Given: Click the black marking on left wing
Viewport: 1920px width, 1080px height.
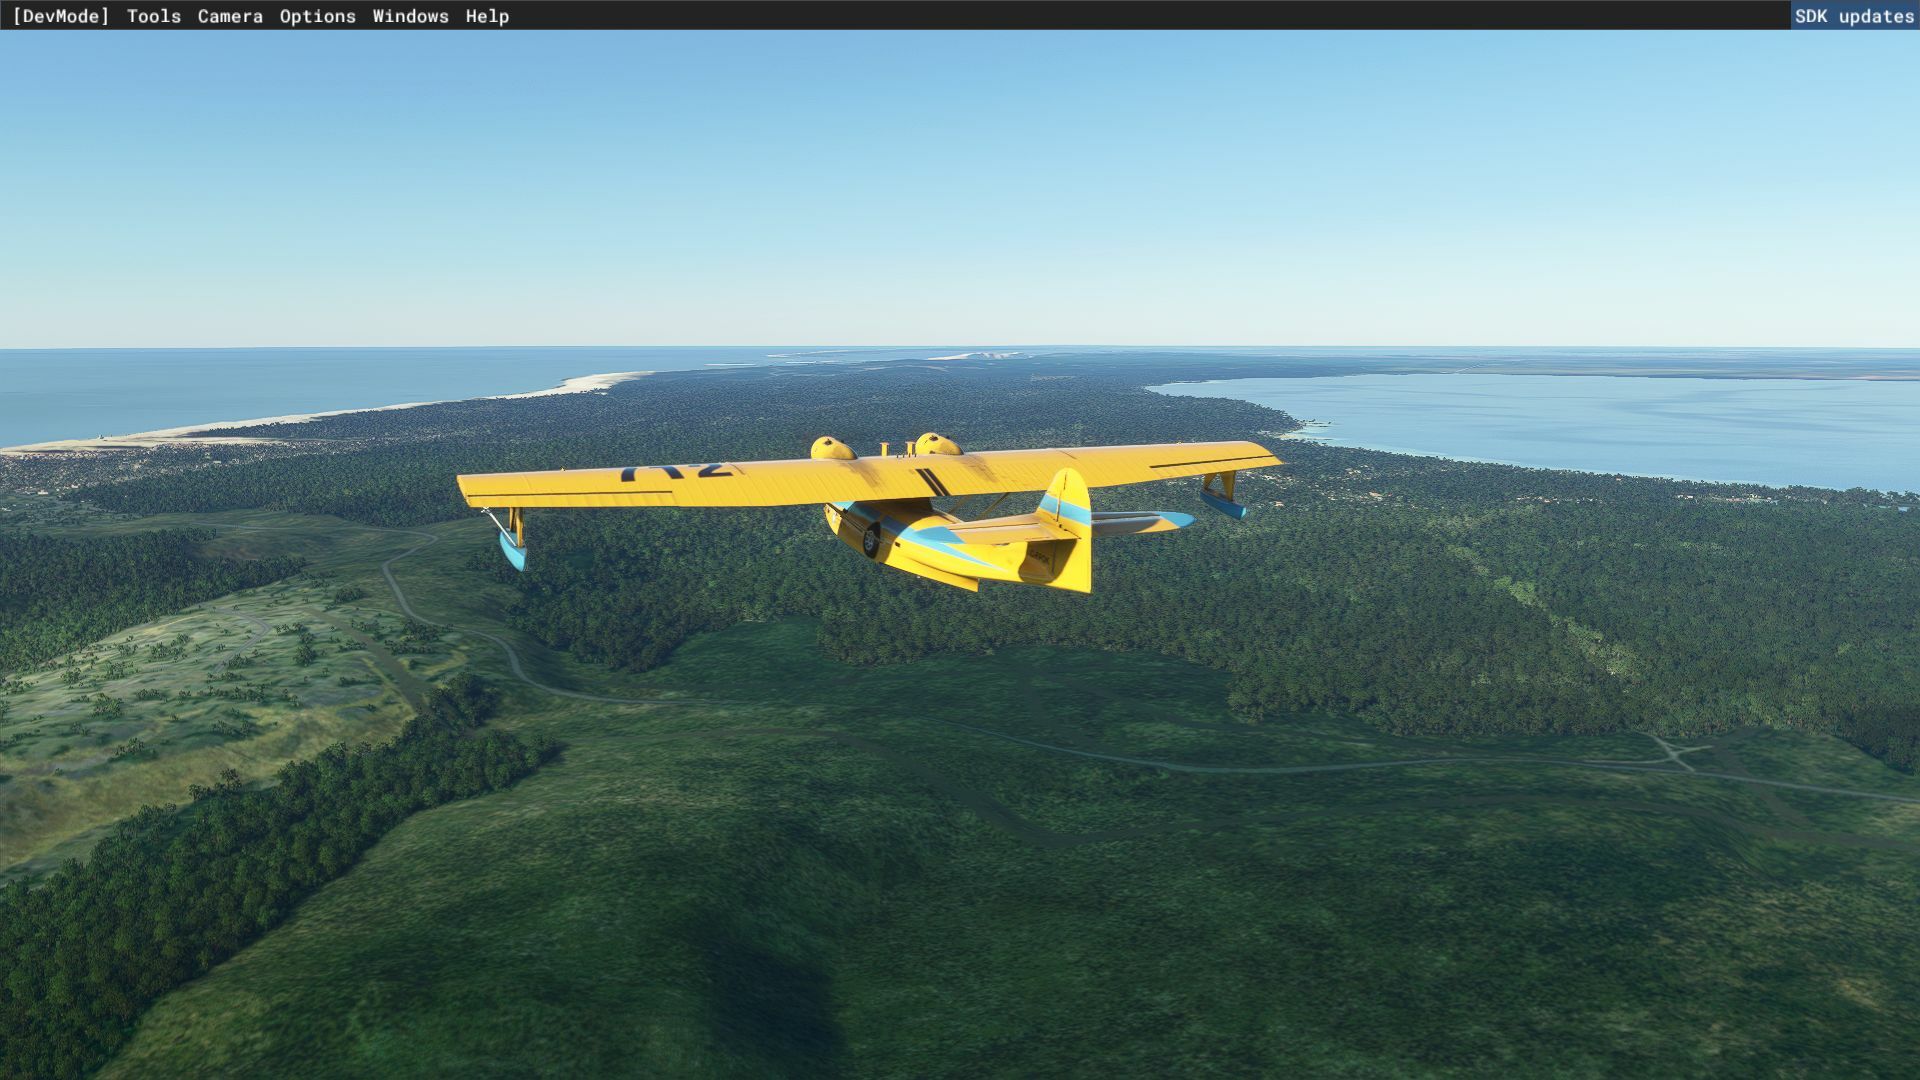Looking at the screenshot, I should click(x=677, y=470).
